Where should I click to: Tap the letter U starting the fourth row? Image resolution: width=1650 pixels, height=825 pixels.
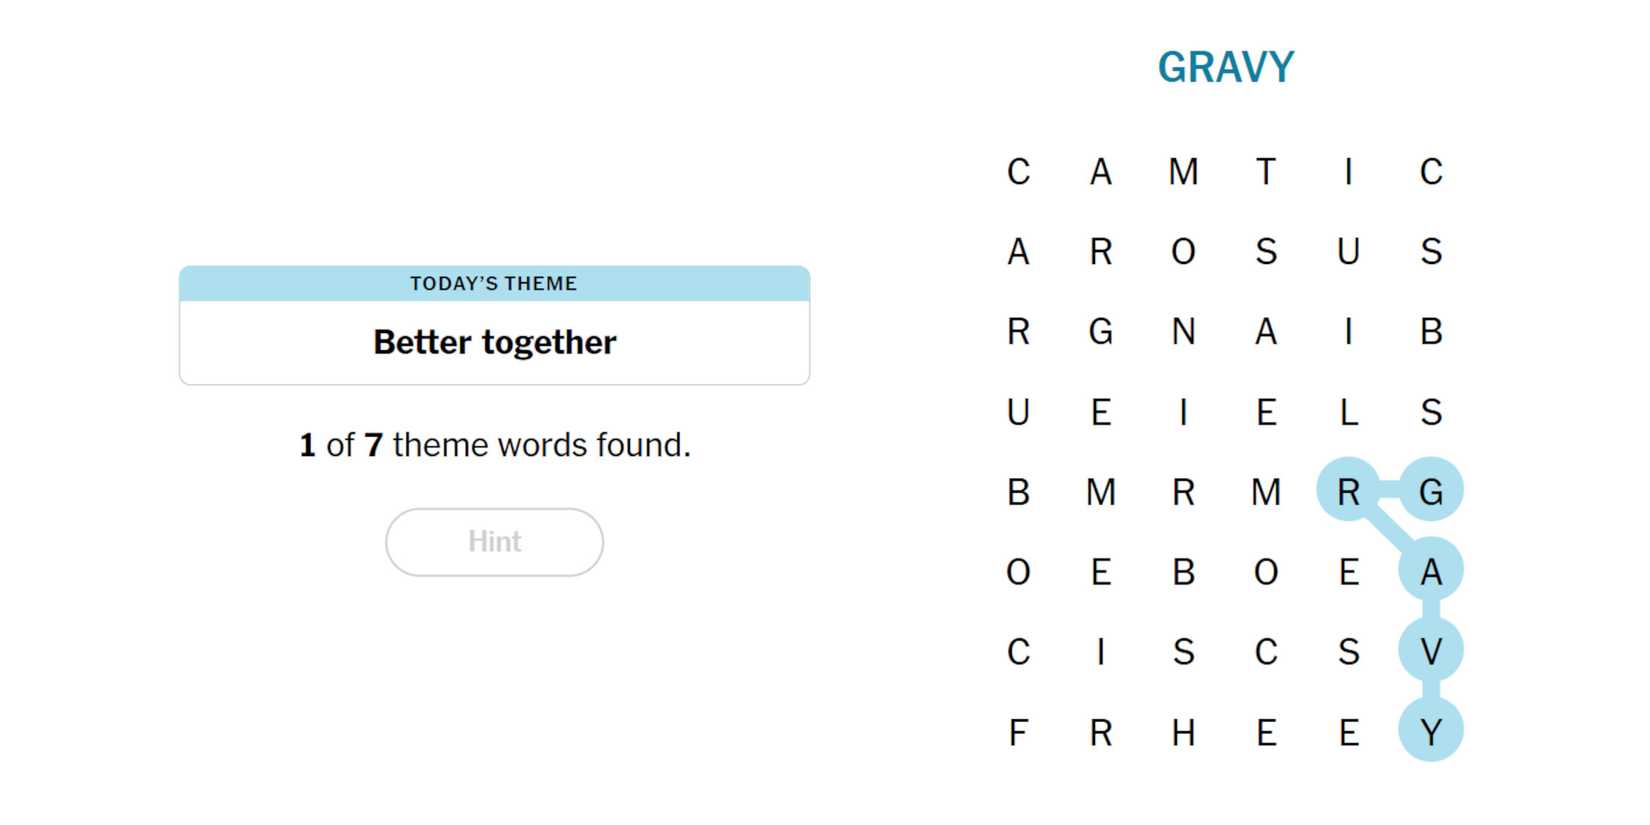point(1018,412)
